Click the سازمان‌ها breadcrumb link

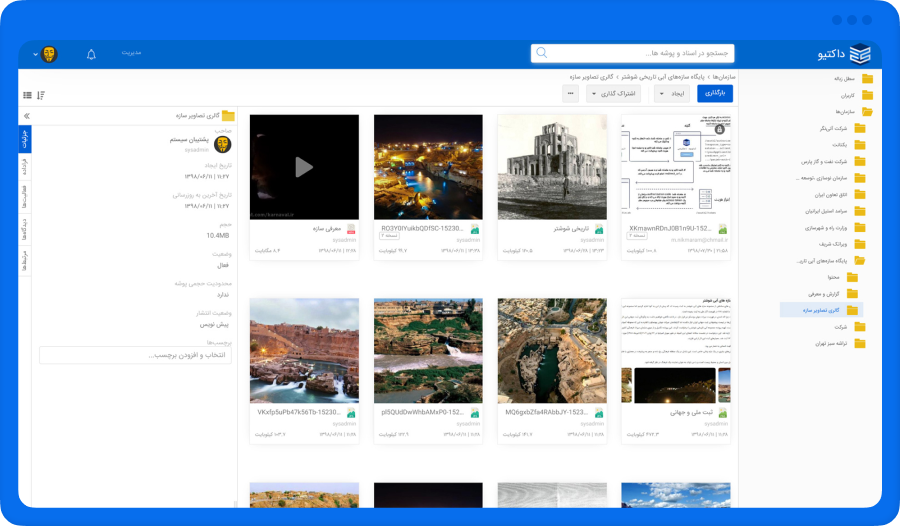[x=724, y=77]
